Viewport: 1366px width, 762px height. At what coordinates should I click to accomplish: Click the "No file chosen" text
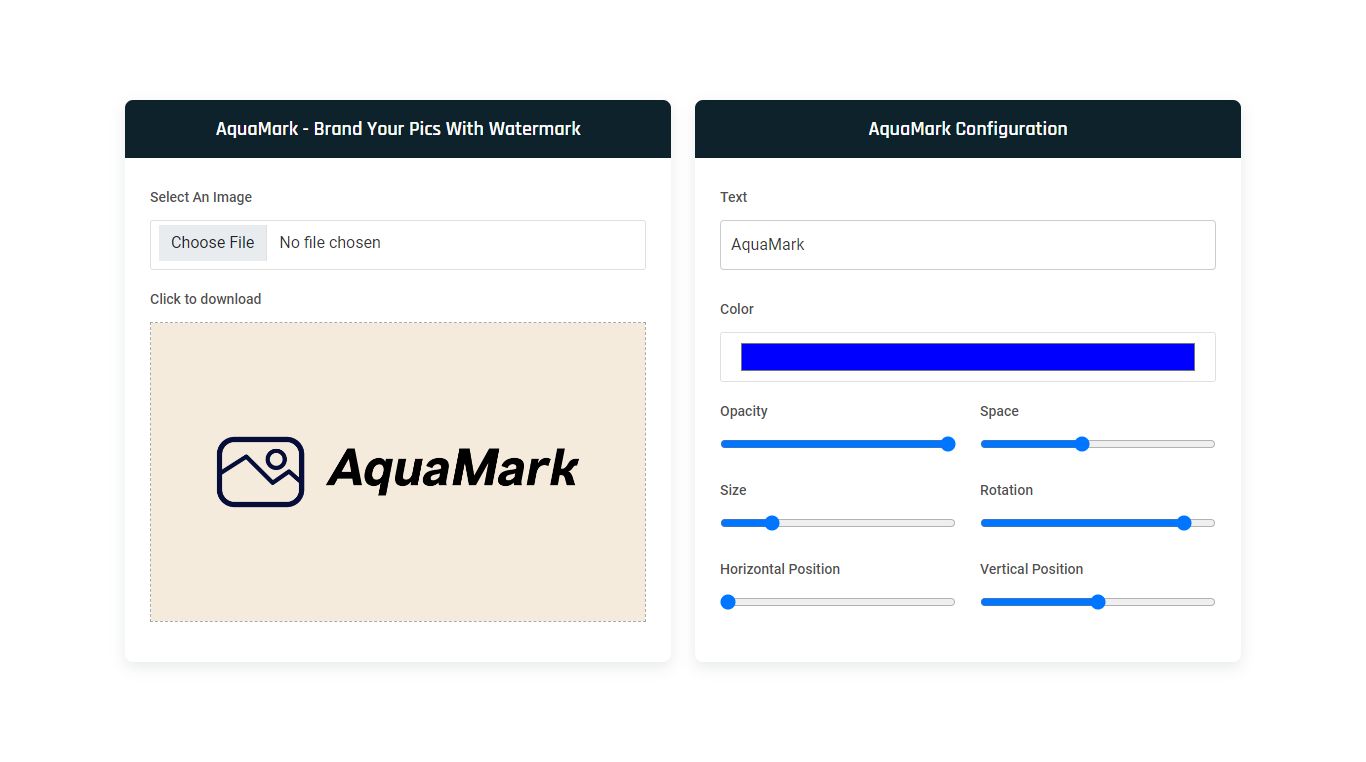point(330,243)
